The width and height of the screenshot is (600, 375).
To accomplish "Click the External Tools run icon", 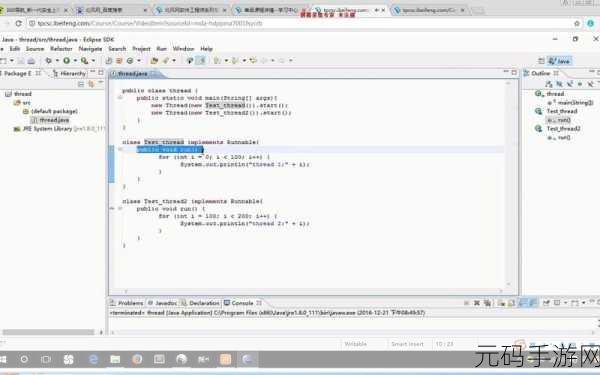I will point(84,60).
